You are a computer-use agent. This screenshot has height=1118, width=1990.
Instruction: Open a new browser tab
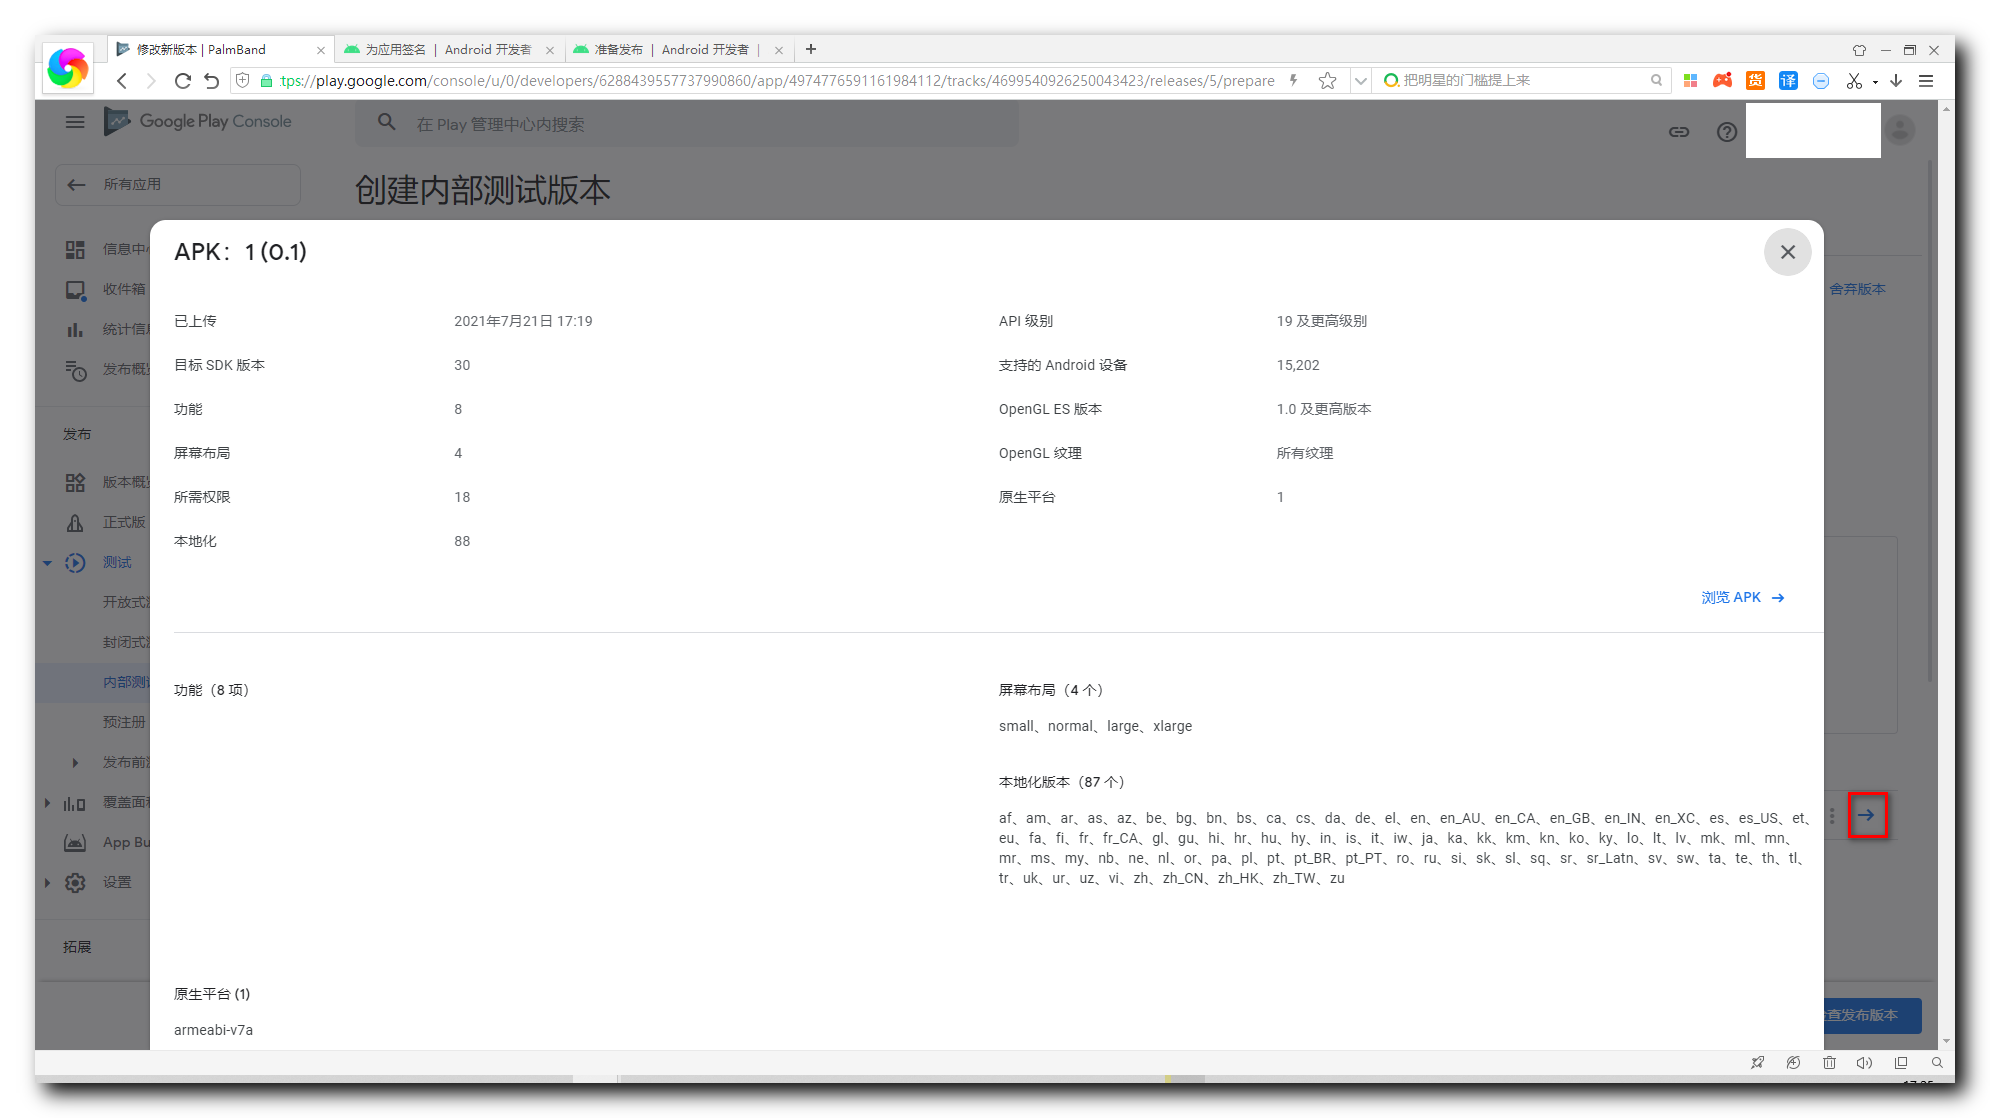[811, 49]
